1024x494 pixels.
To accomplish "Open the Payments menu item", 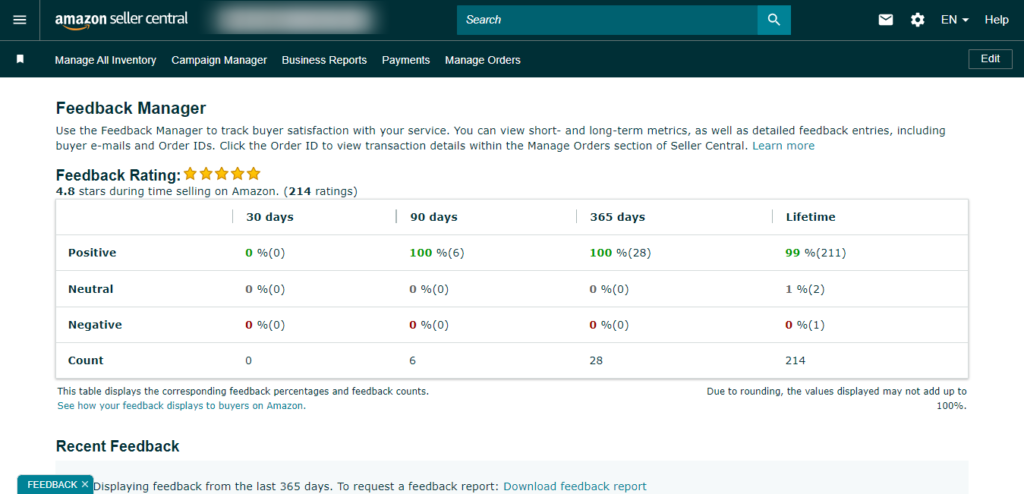I will coord(405,60).
